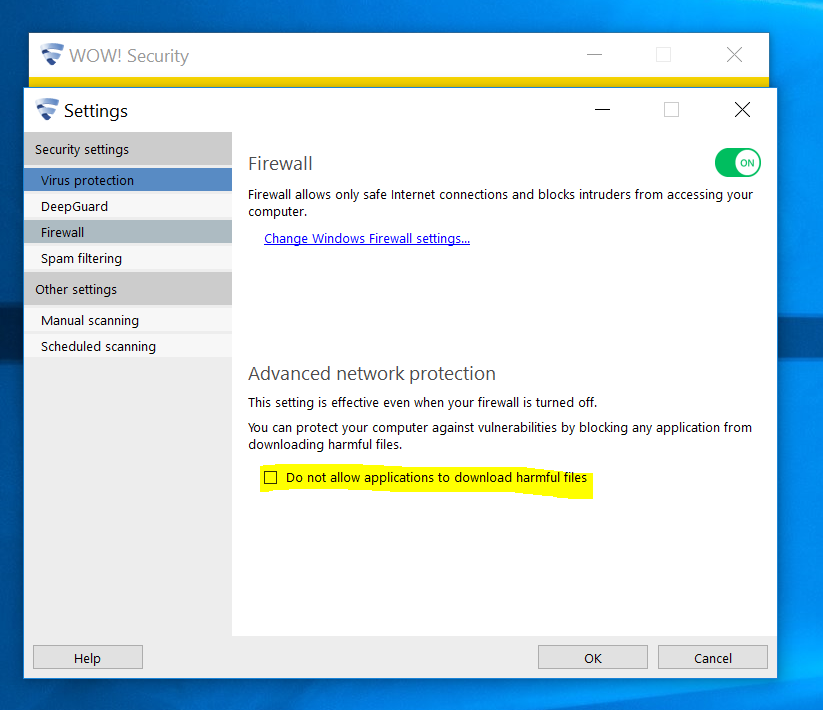Maximize the WOW! Security main window
Screen dimensions: 823x710
point(663,55)
